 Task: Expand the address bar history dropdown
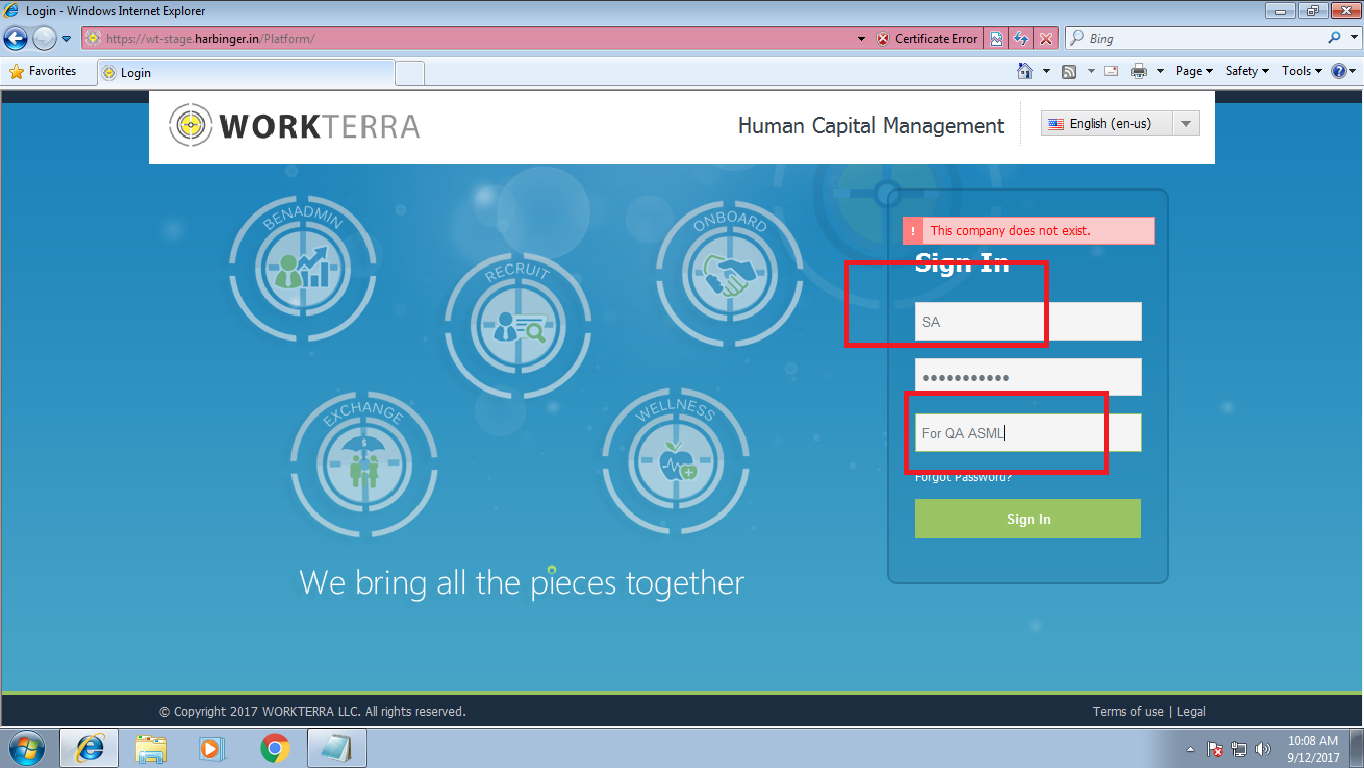pos(861,38)
